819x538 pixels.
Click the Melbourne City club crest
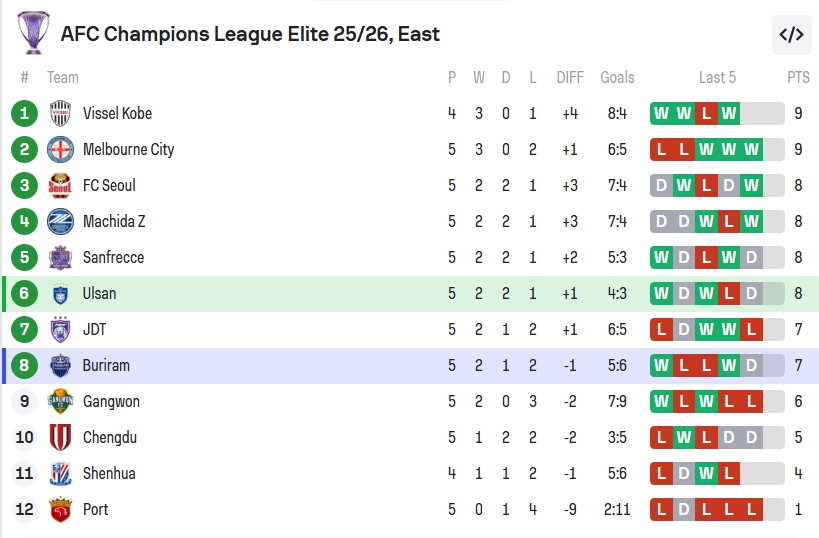tap(60, 150)
